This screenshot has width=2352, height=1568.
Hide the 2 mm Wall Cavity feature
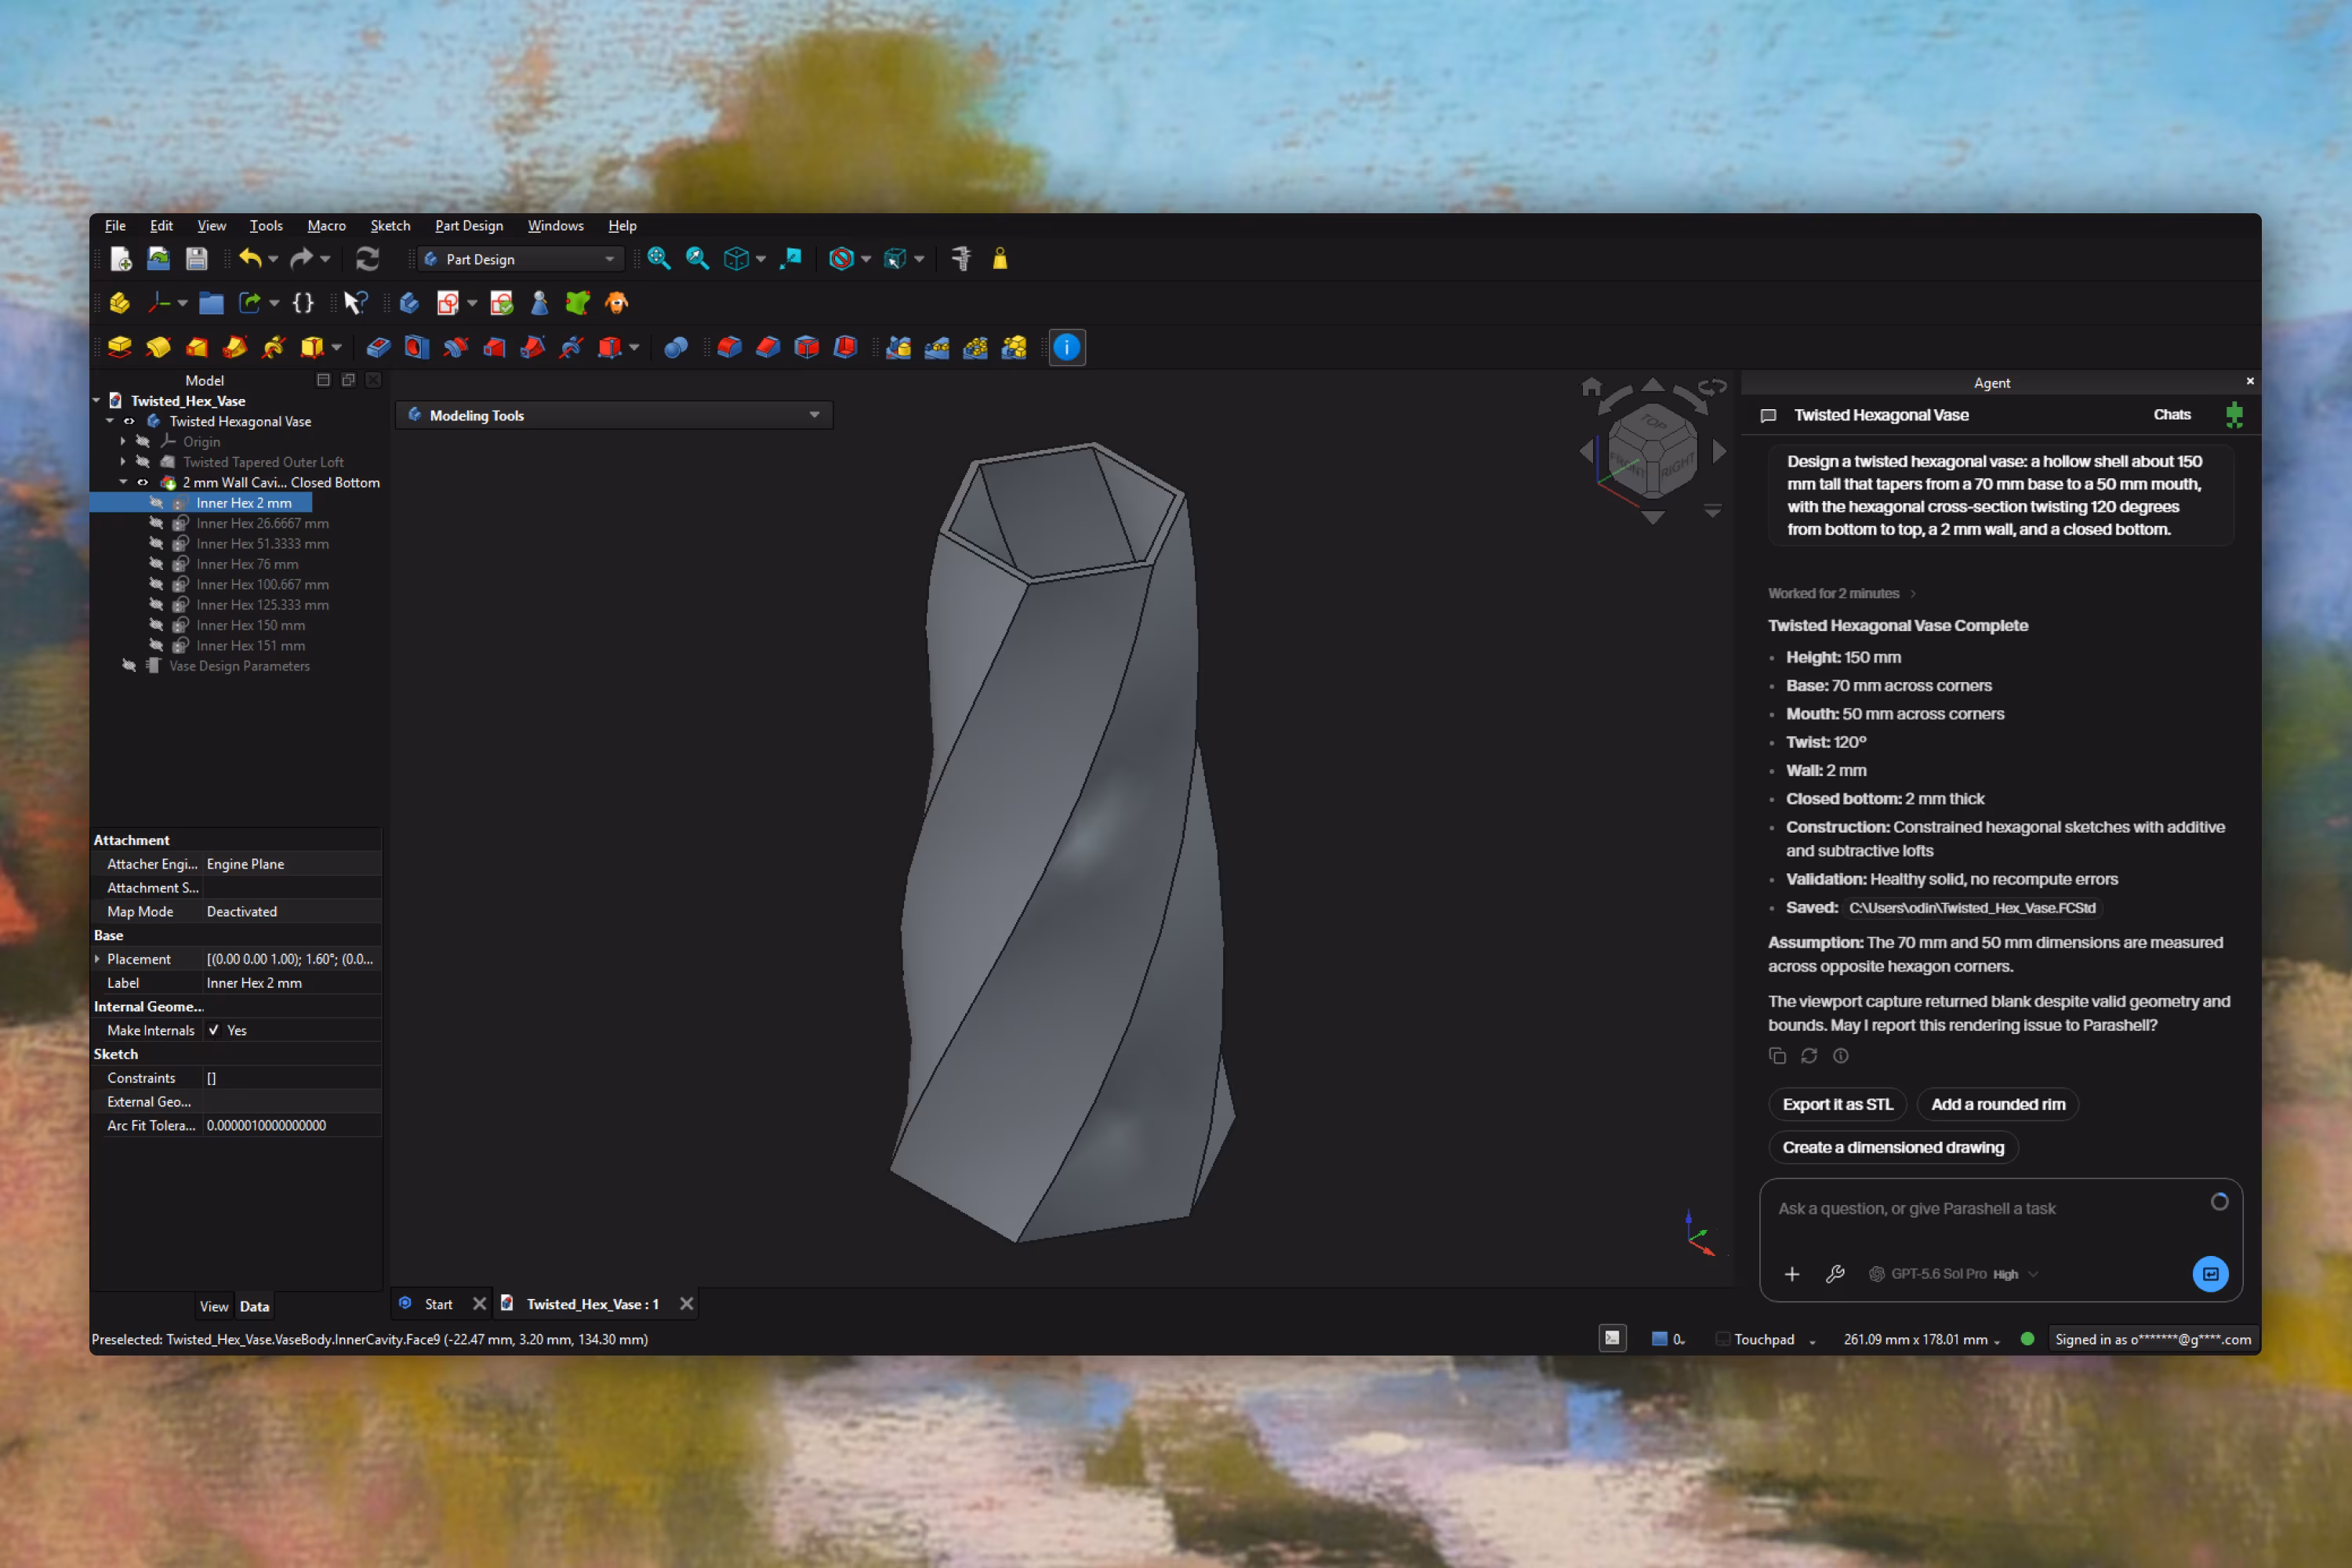click(143, 482)
